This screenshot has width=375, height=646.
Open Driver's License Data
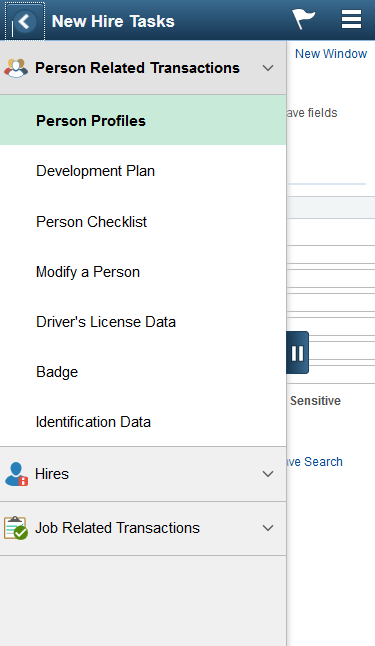point(143,322)
